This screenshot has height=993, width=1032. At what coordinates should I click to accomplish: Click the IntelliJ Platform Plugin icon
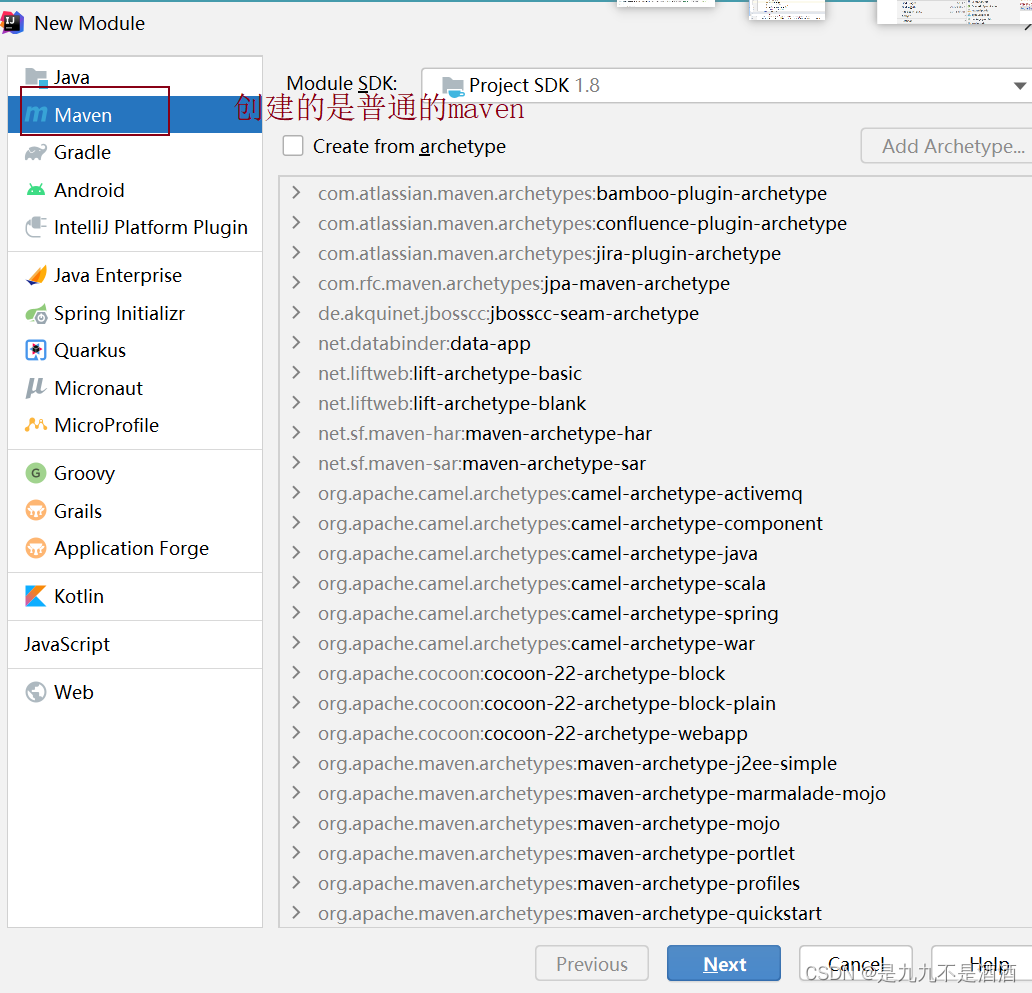tap(36, 227)
